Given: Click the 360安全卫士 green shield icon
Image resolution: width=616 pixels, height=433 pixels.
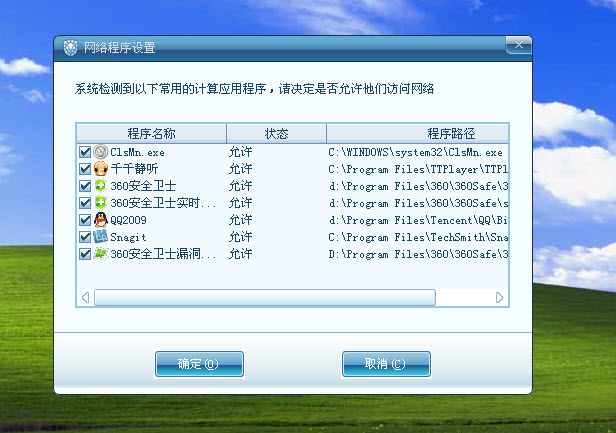Looking at the screenshot, I should [x=101, y=186].
